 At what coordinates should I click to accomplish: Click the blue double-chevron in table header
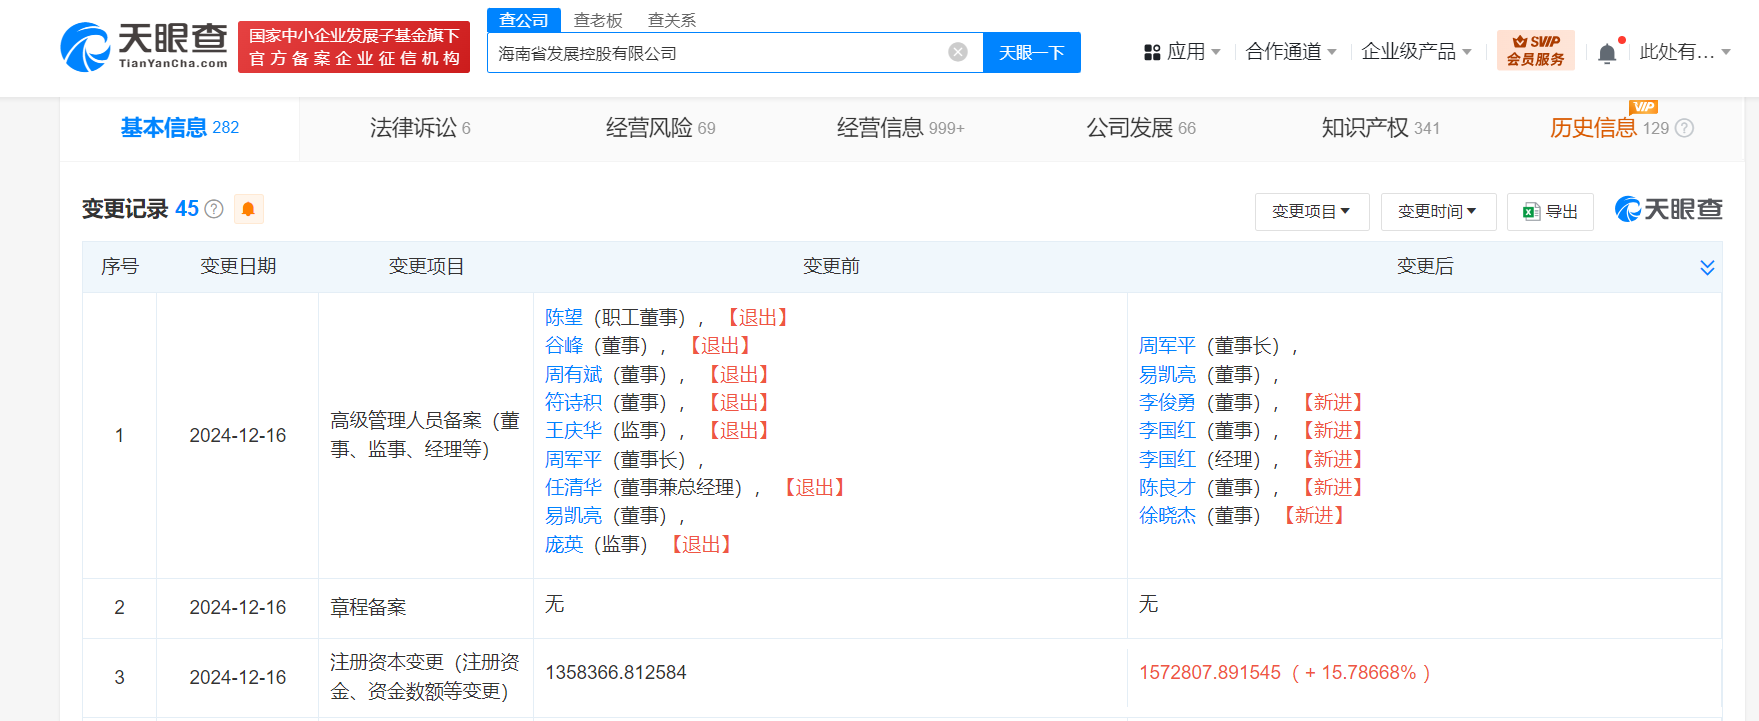(1707, 267)
